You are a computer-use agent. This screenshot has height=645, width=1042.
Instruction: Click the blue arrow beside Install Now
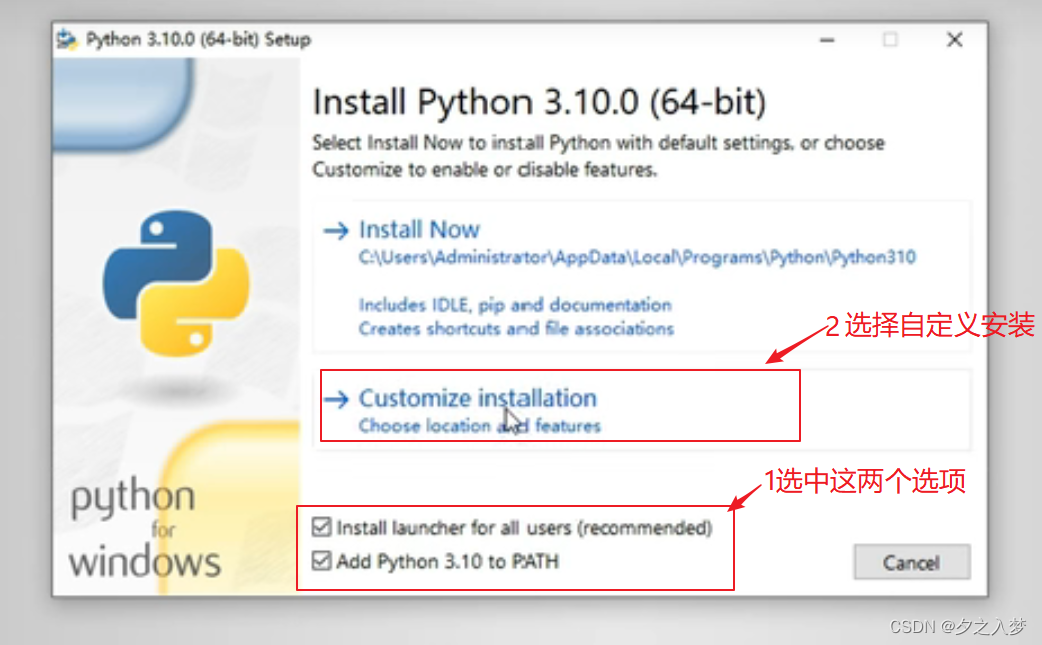pos(335,229)
